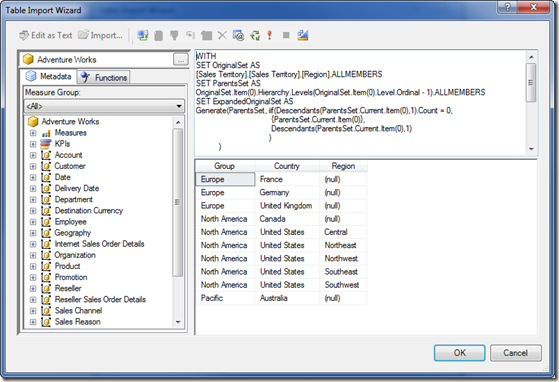Expand the KPIs node
This screenshot has height=382, width=559.
(x=33, y=144)
